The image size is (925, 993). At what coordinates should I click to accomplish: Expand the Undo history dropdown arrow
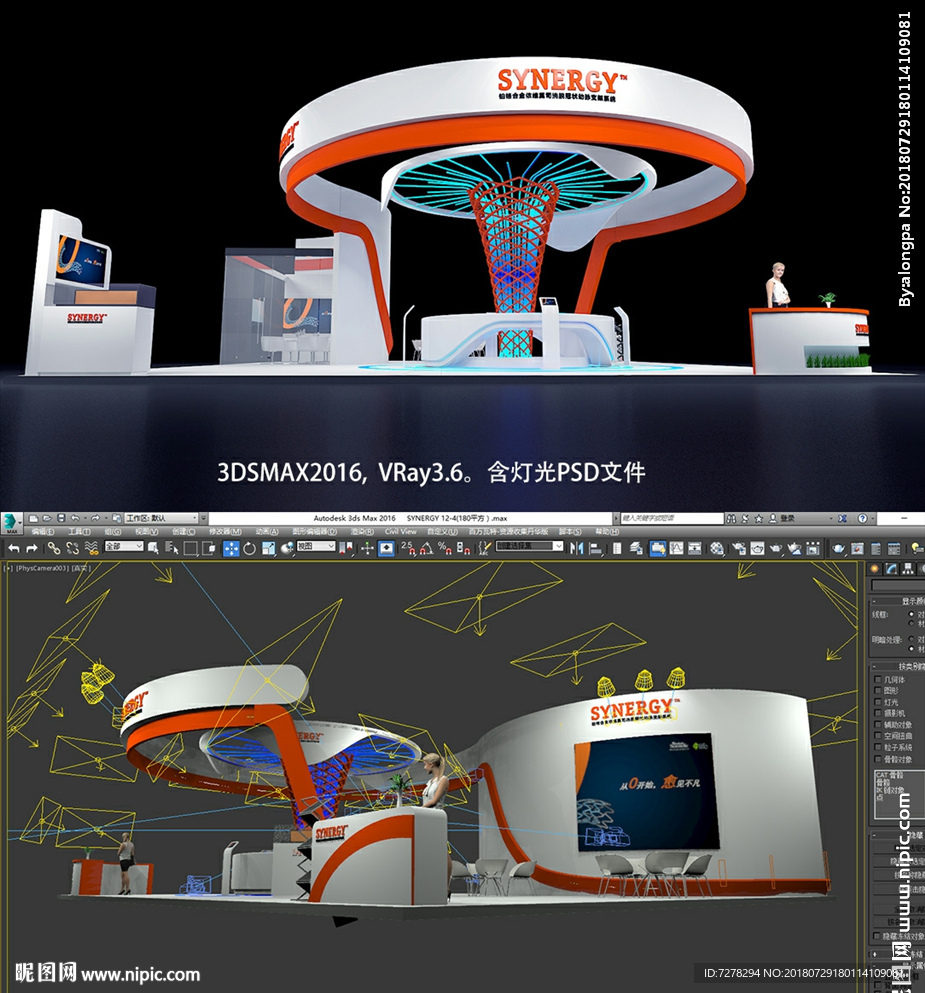pyautogui.click(x=85, y=518)
